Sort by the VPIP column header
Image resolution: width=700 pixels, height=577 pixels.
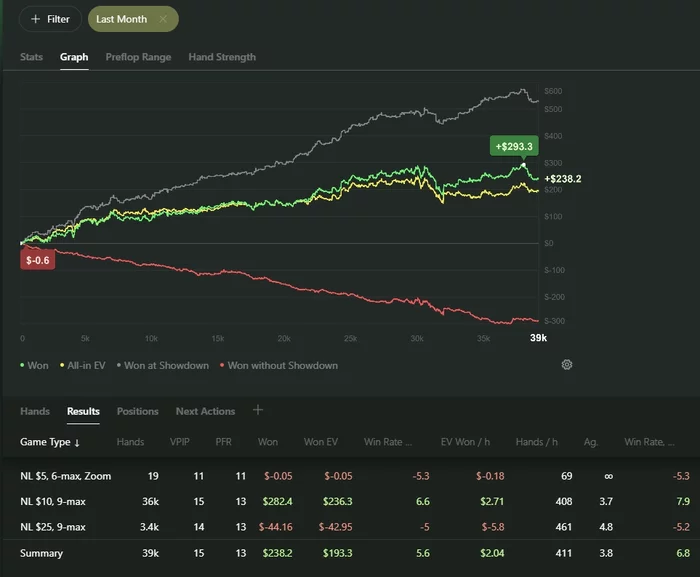tap(179, 442)
